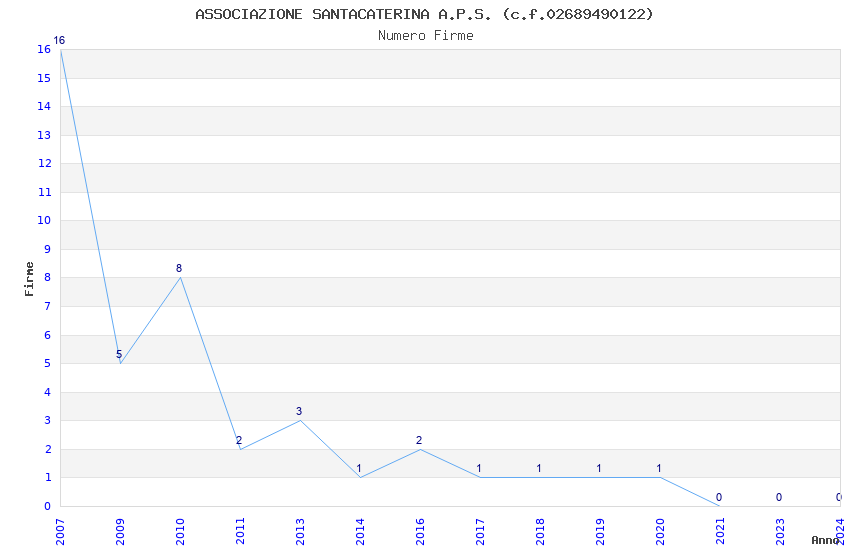Click y-axis tick value 15
This screenshot has height=550, width=850.
pyautogui.click(x=44, y=78)
